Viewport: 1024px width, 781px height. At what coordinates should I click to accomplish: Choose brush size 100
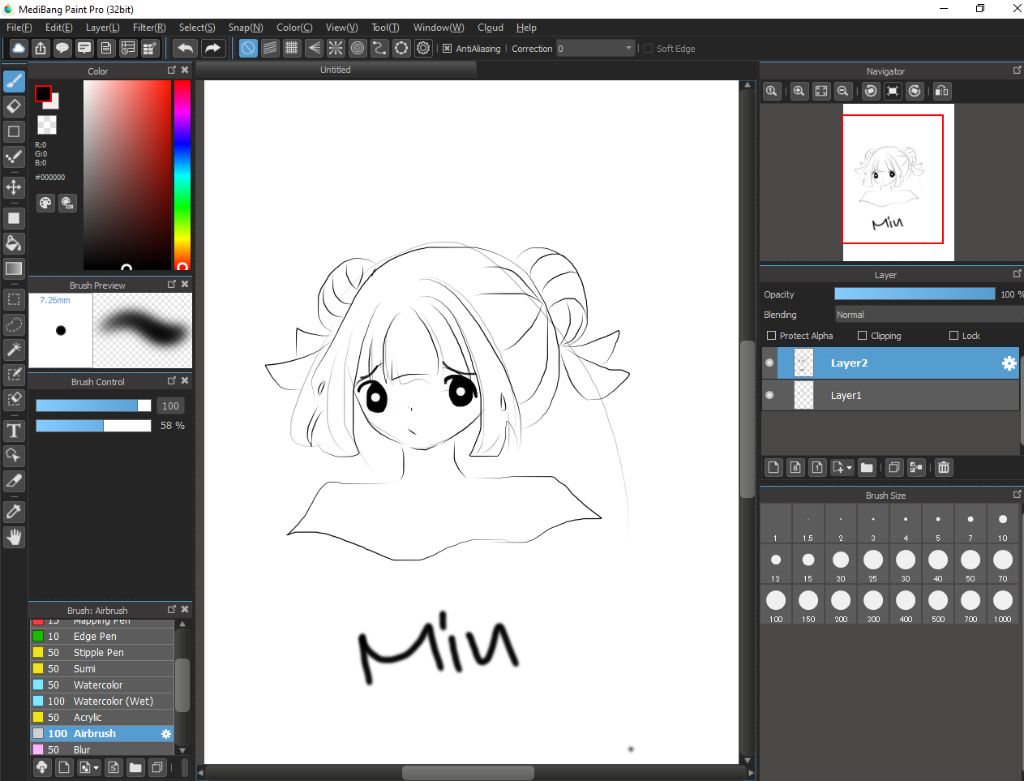pos(776,605)
